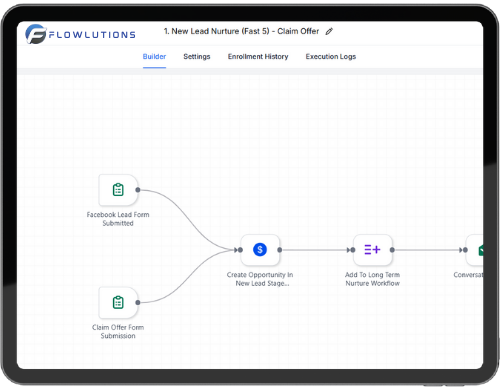Switch to the Settings tab
Screen dimensions: 500x392
(x=197, y=56)
